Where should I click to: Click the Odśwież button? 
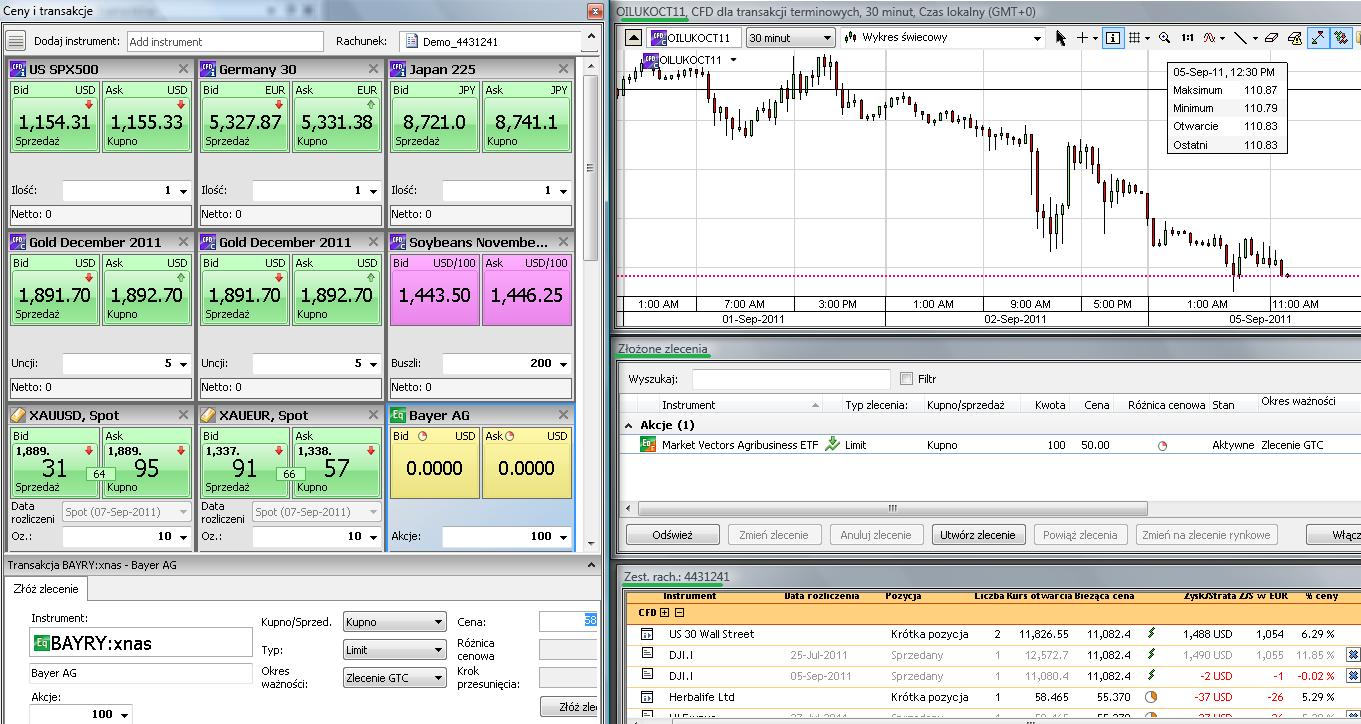point(672,535)
